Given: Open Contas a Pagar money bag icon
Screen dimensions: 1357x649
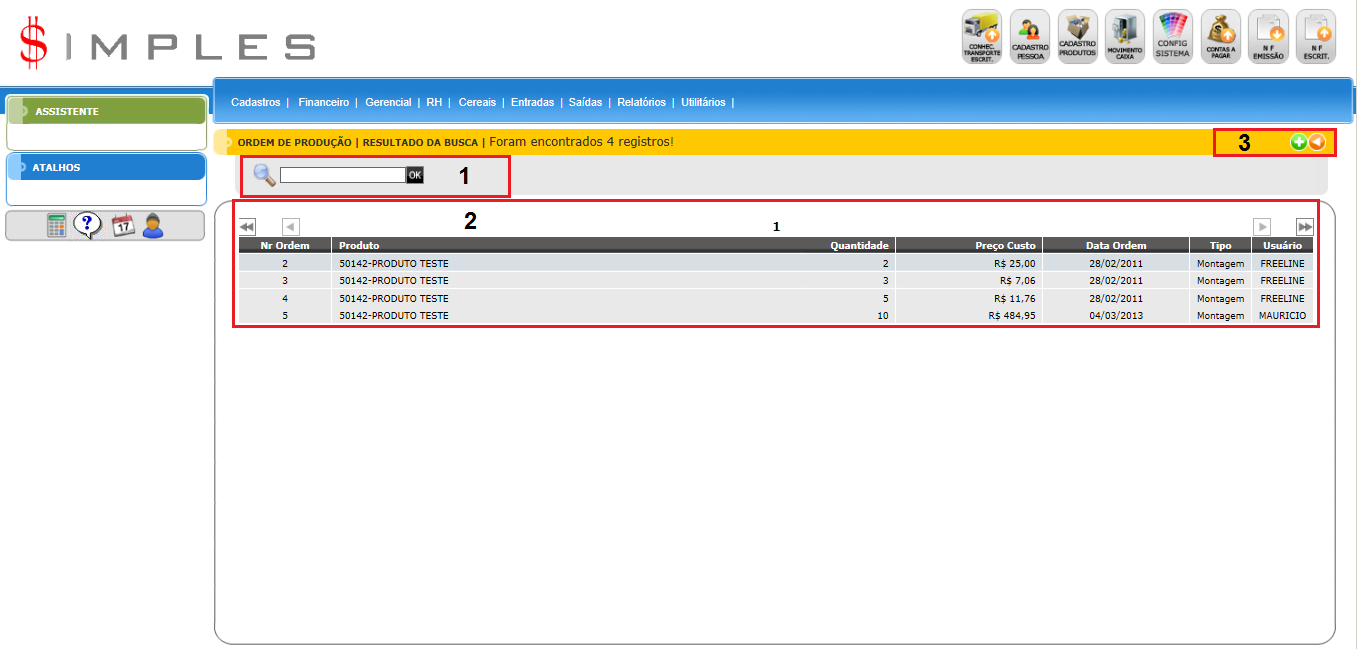Looking at the screenshot, I should tap(1220, 37).
